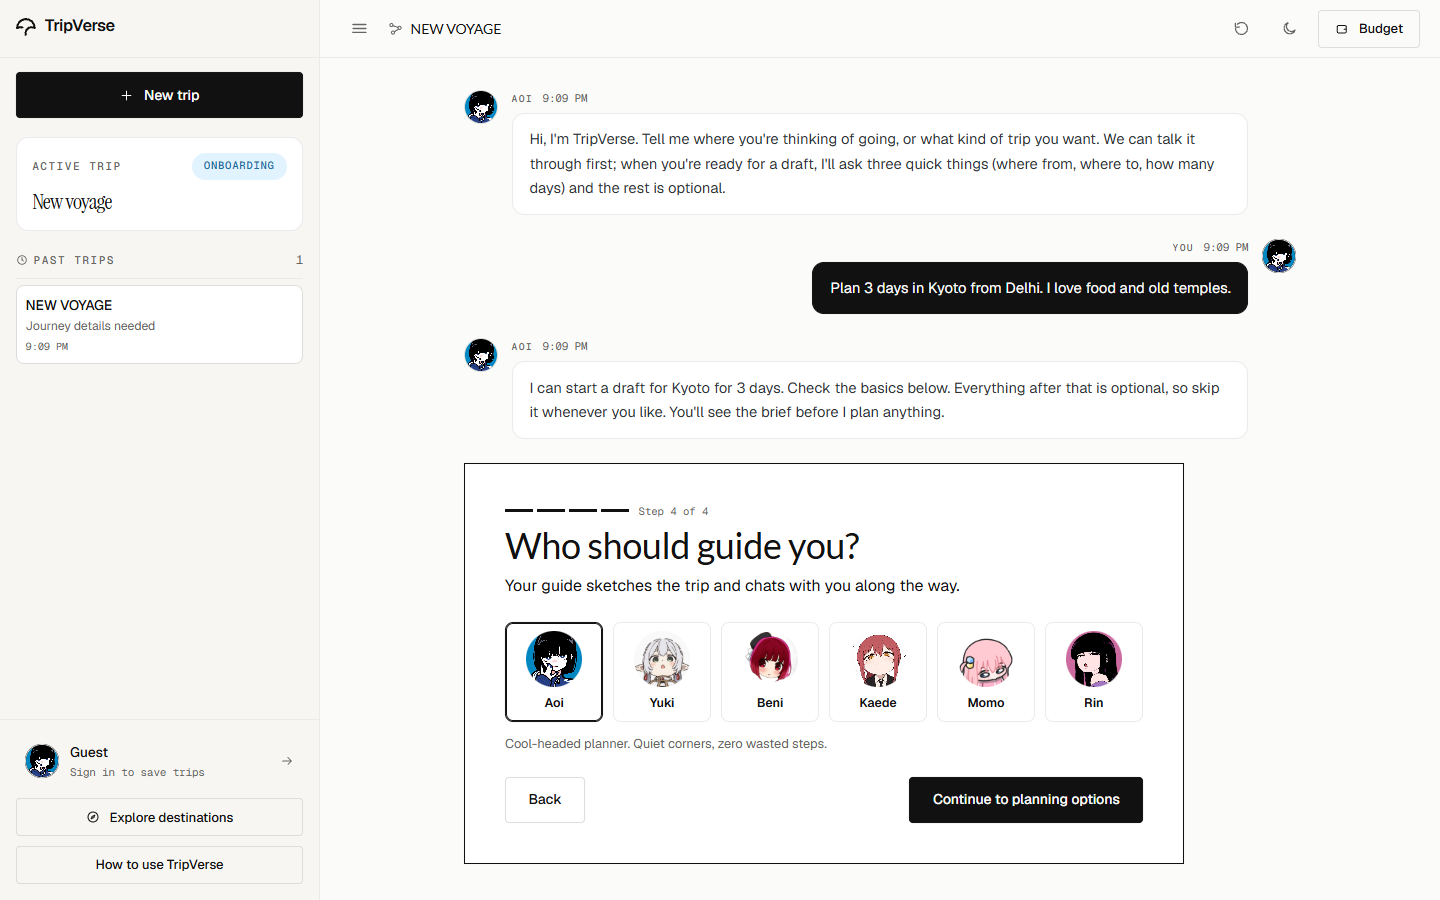Select Momo as guide
The image size is (1440, 900).
pyautogui.click(x=986, y=672)
